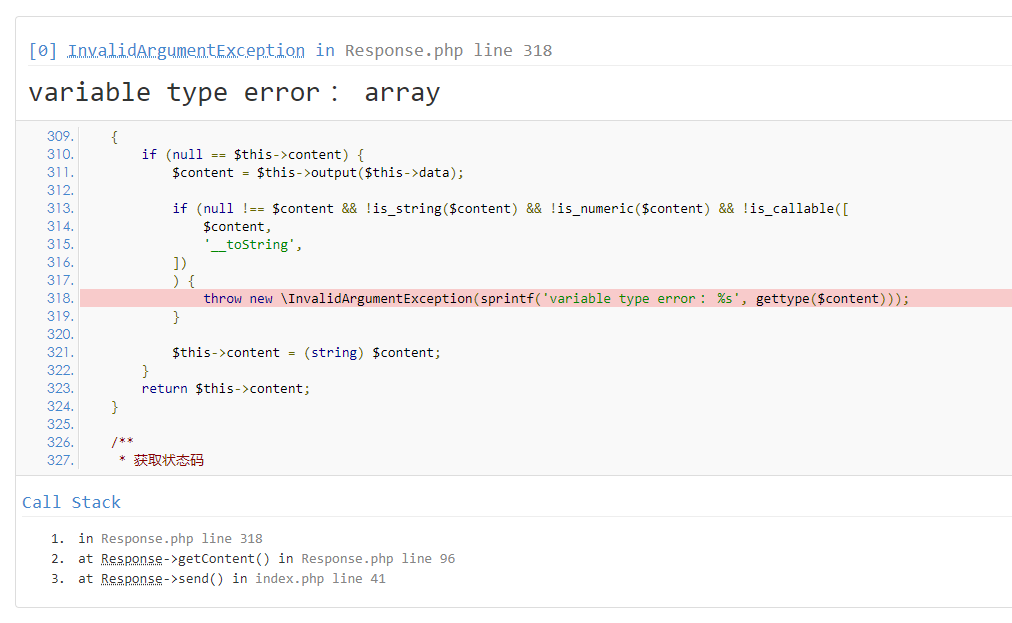1012x623 pixels.
Task: Click the '__toString' string on line 315
Action: coord(252,244)
